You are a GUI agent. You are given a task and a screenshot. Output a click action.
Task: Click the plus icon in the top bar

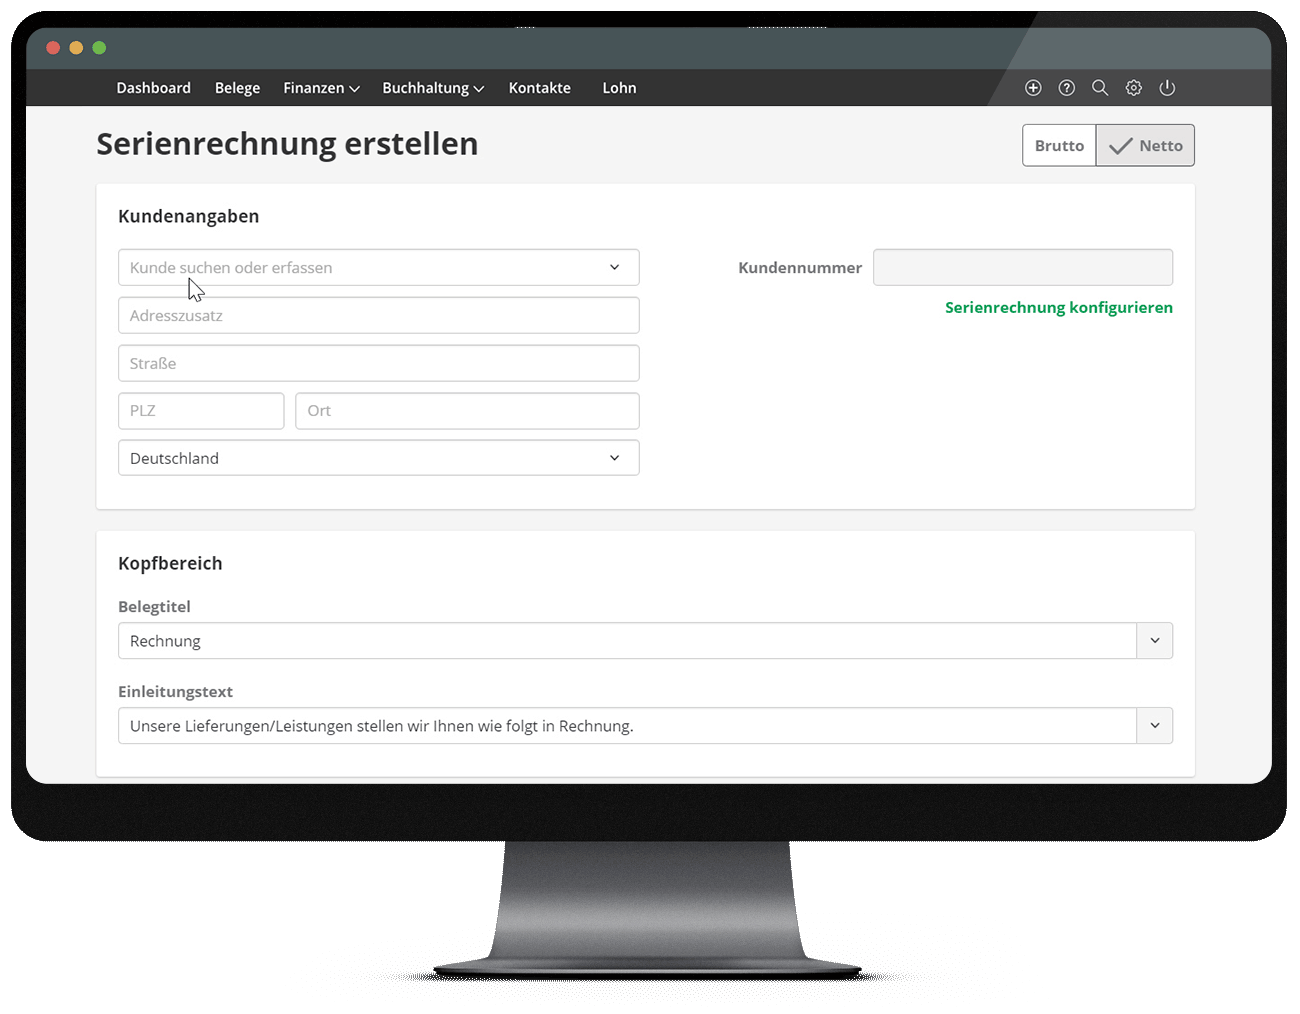coord(1033,88)
